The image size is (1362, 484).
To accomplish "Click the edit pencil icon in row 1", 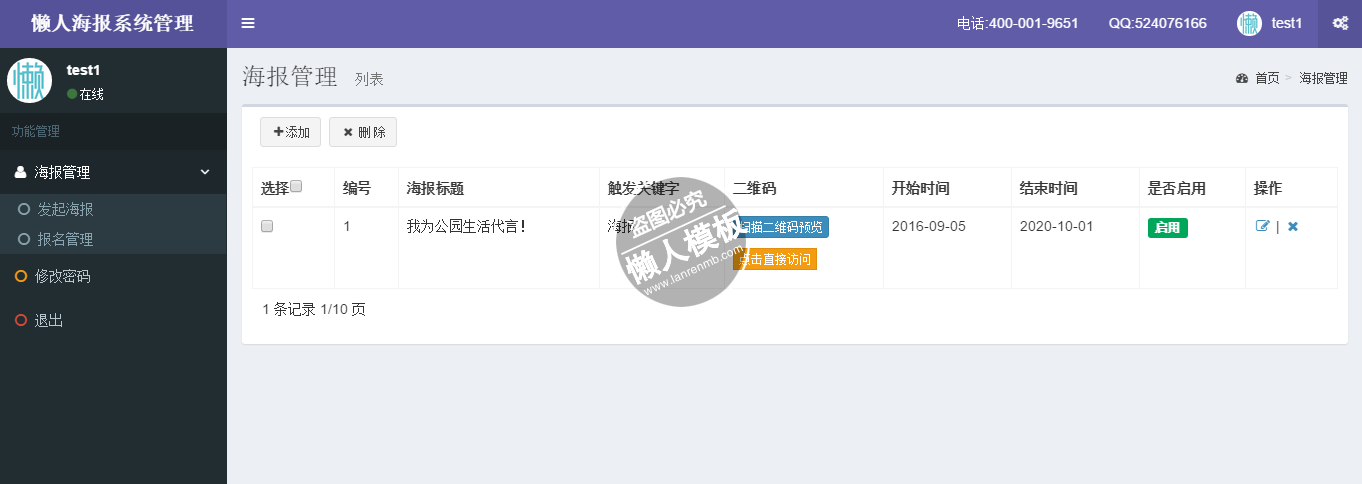I will (1263, 226).
